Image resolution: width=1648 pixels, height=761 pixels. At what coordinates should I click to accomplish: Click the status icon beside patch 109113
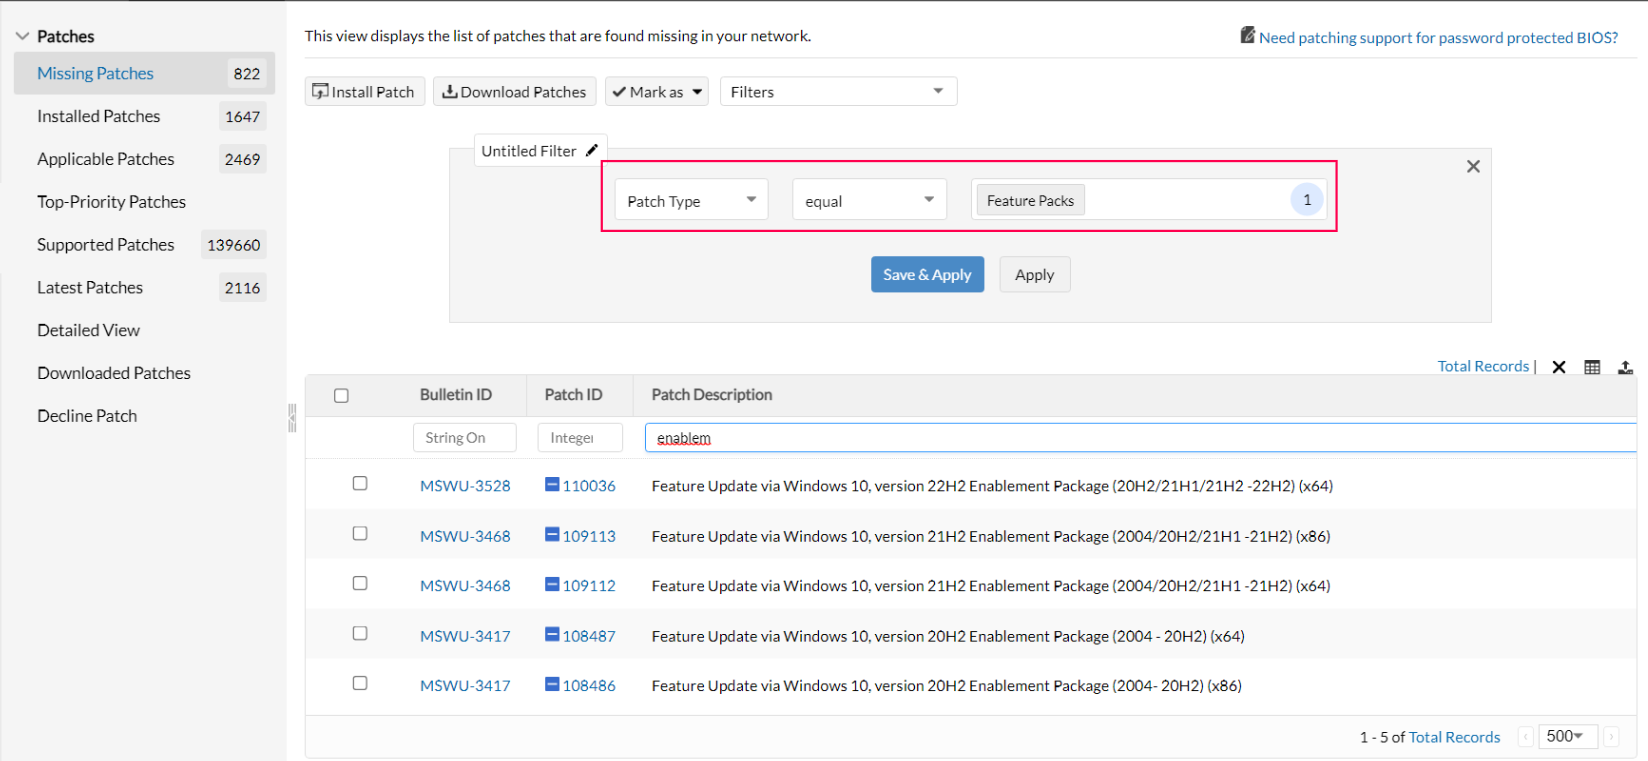pos(551,535)
